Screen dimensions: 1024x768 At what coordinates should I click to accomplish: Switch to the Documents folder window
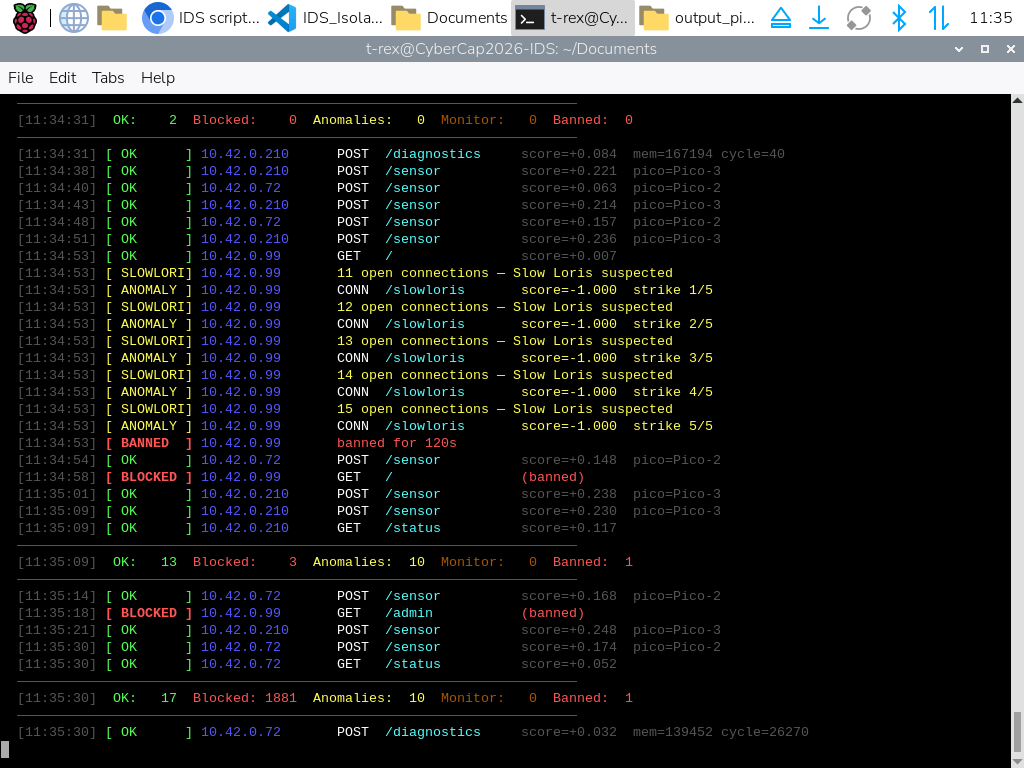tap(450, 18)
